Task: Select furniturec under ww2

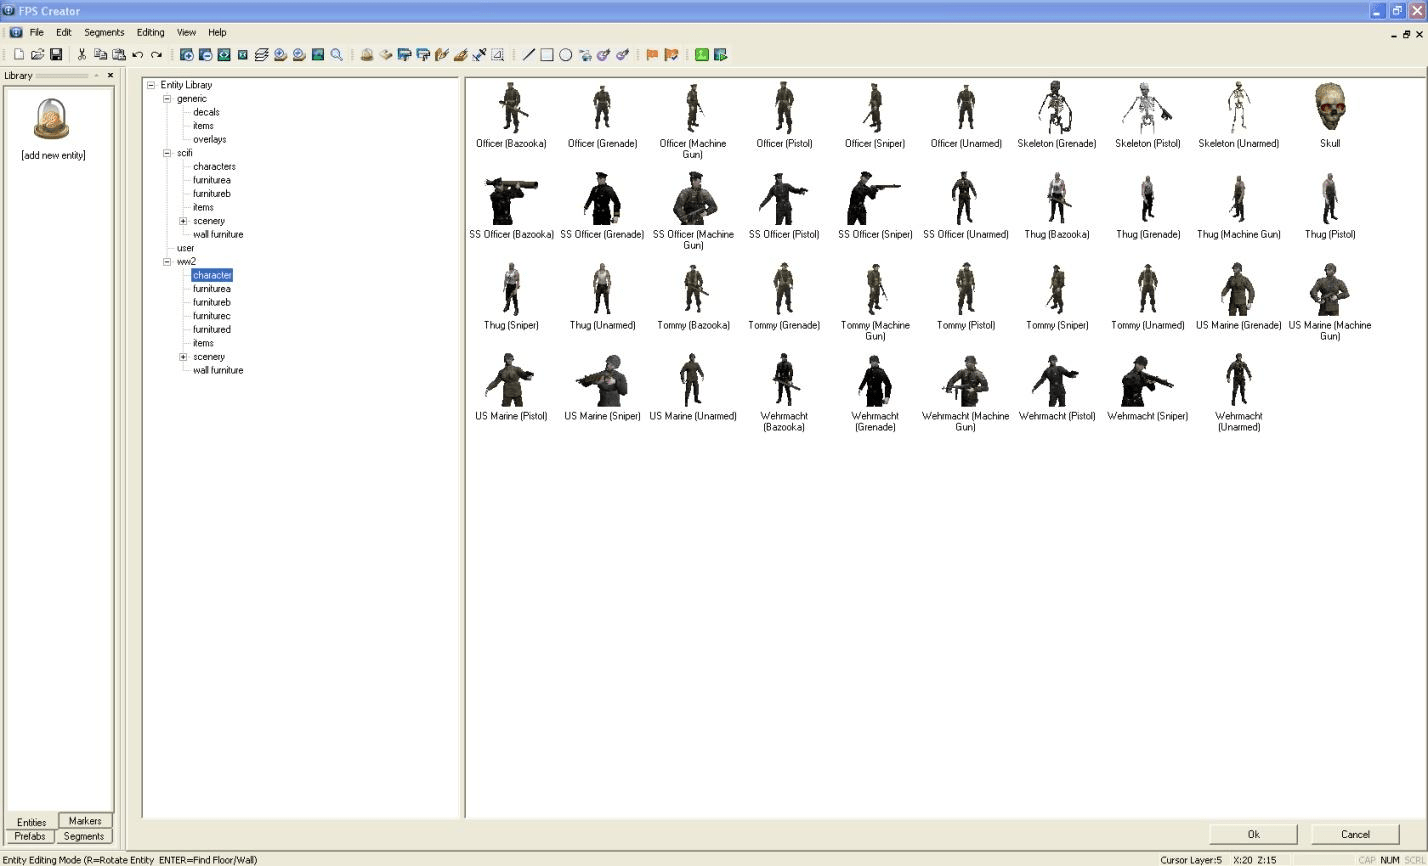Action: pos(211,316)
